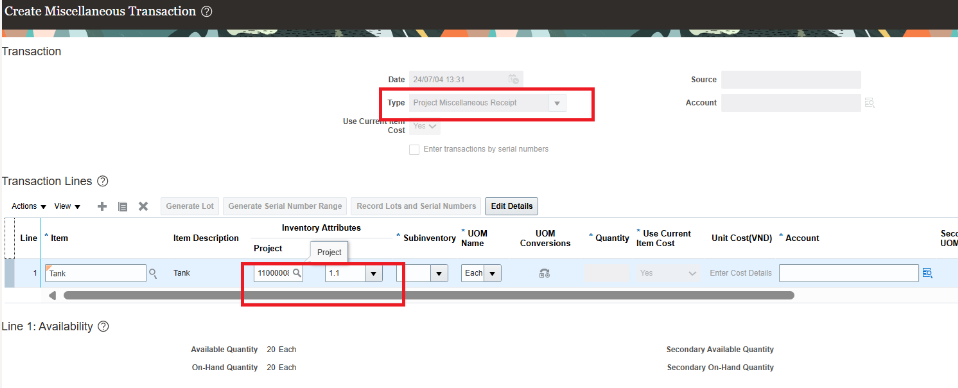958x388 pixels.
Task: Add a new transaction line
Action: pos(103,207)
